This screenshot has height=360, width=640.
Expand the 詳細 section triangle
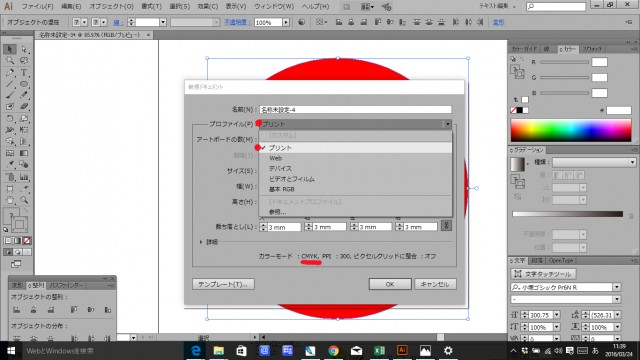click(201, 242)
